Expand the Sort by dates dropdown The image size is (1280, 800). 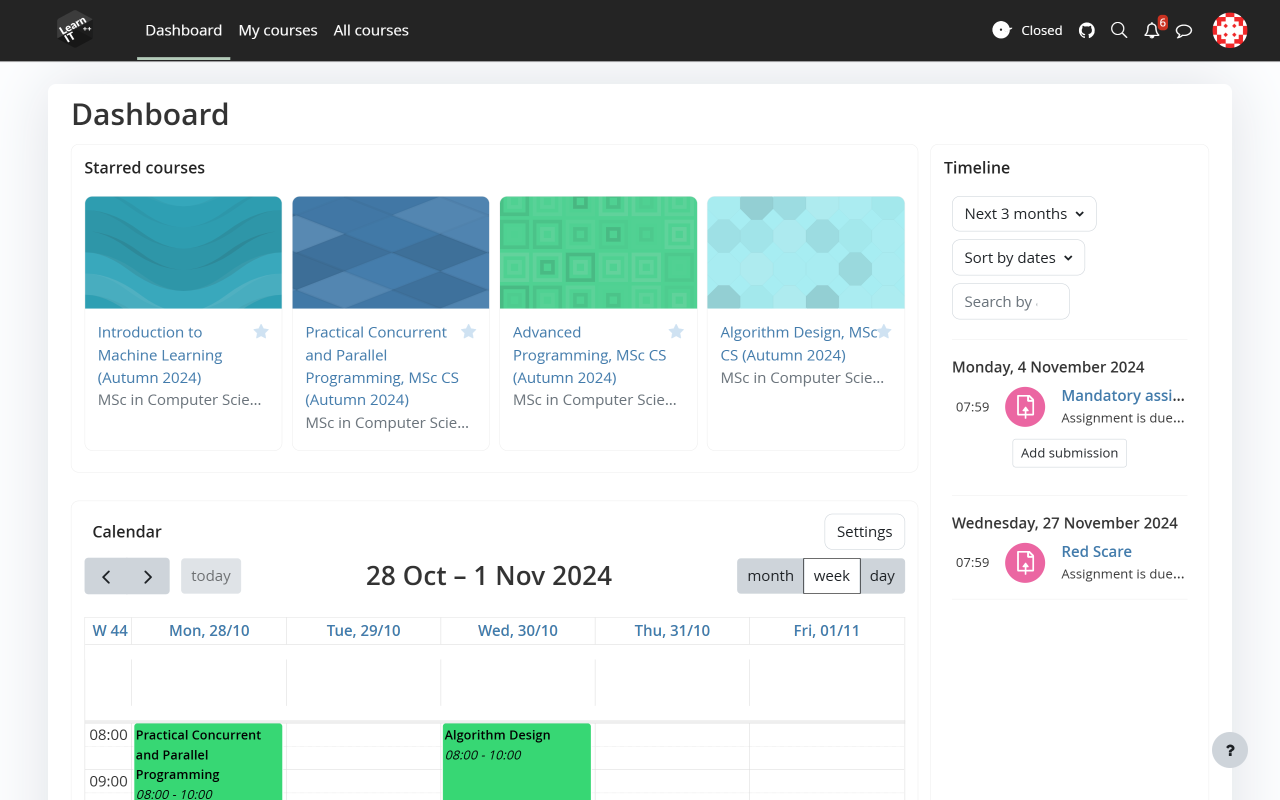coord(1018,258)
